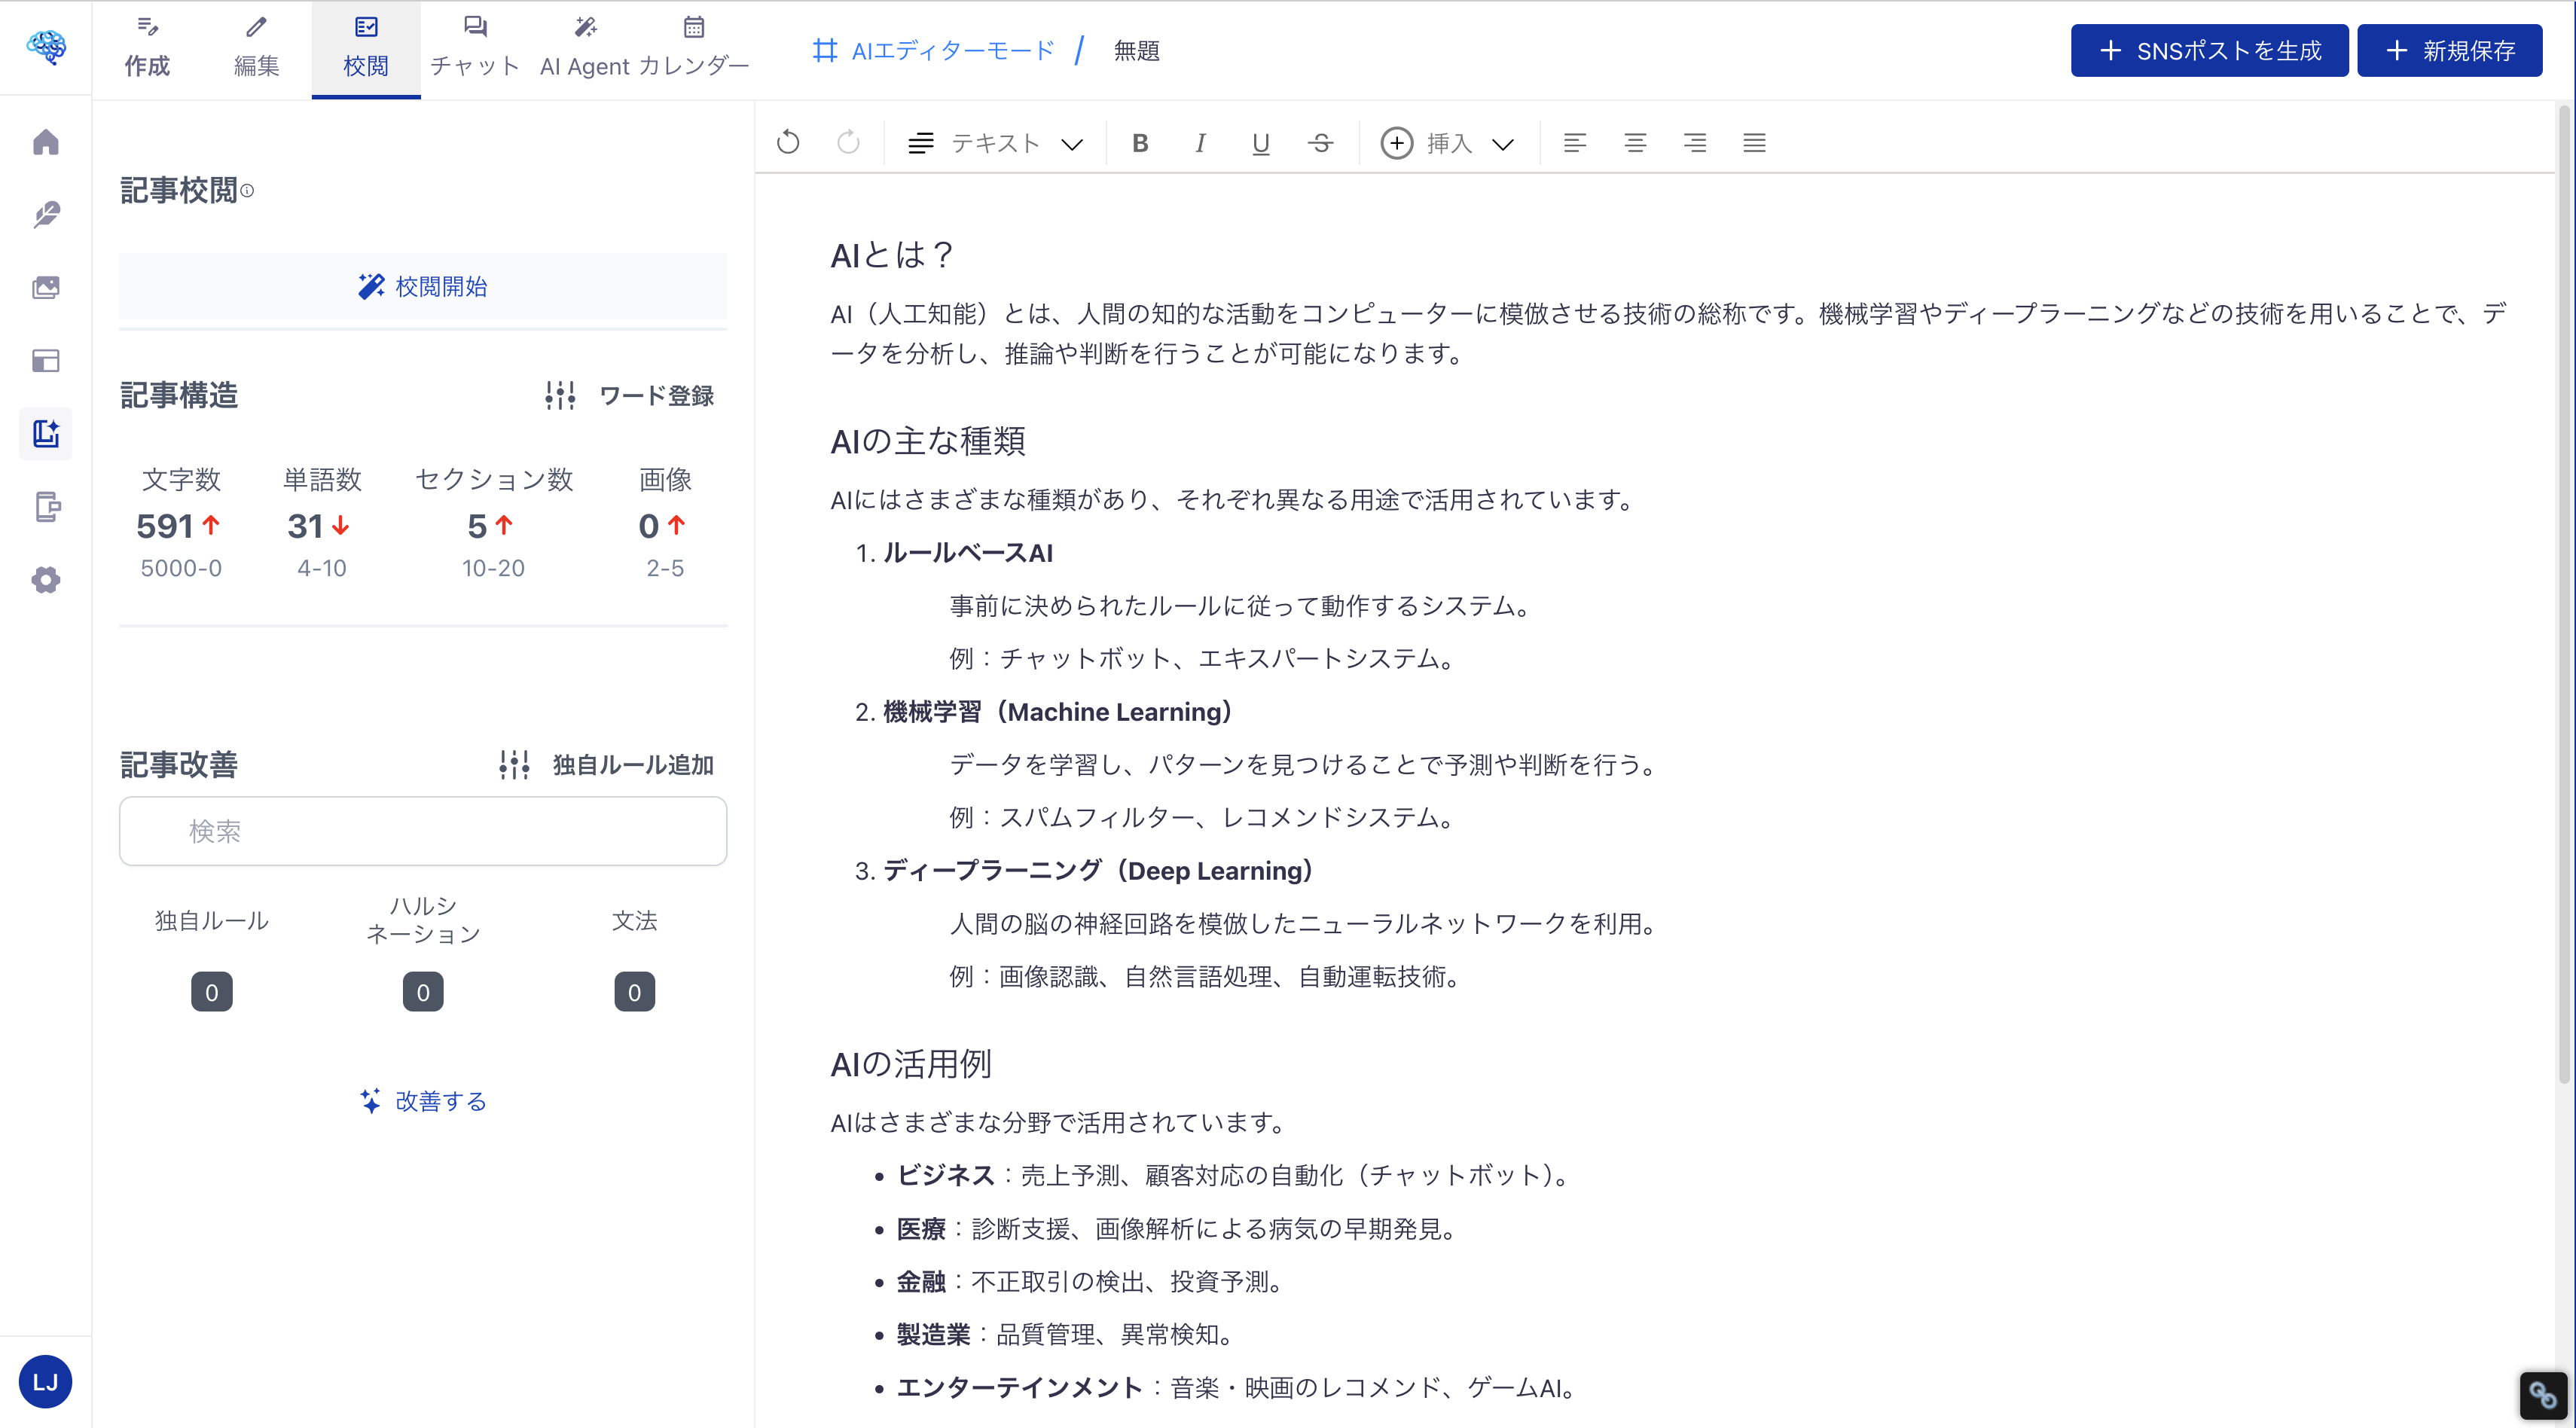Open the layout template icon in sidebar
This screenshot has width=2576, height=1428.
[x=46, y=360]
